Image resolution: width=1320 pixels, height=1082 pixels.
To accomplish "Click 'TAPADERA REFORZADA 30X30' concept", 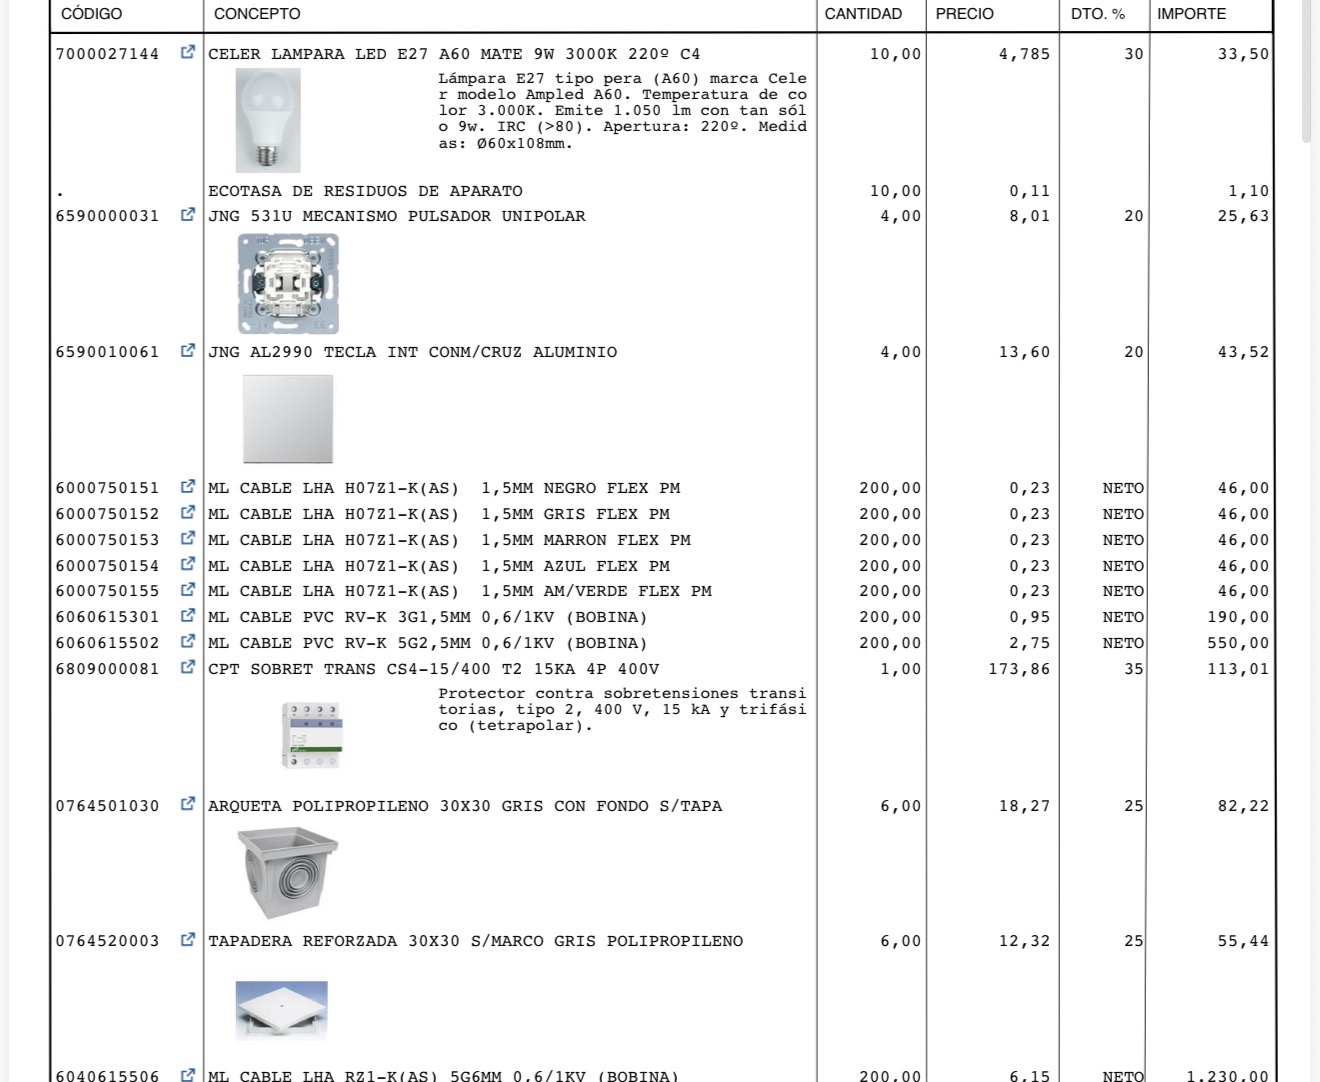I will pos(476,941).
